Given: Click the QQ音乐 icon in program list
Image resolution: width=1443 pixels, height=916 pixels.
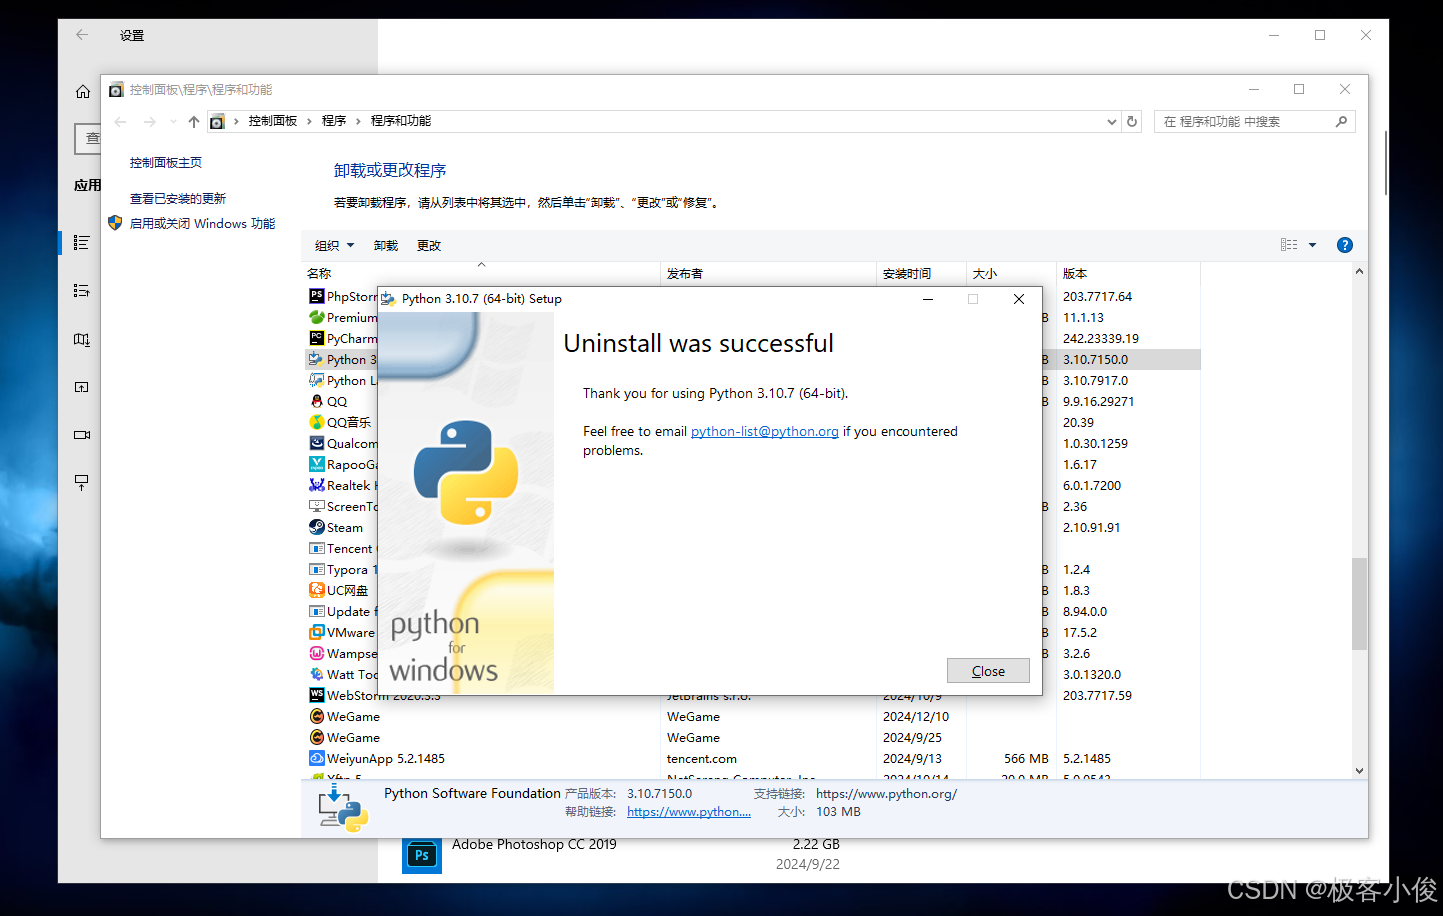Looking at the screenshot, I should point(316,422).
